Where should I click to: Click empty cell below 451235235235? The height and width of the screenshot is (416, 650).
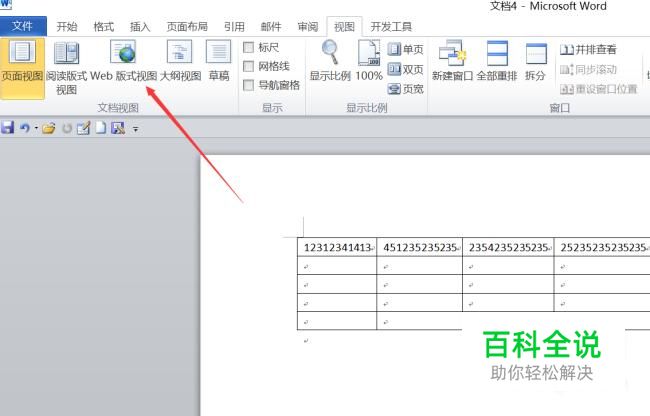[420, 266]
